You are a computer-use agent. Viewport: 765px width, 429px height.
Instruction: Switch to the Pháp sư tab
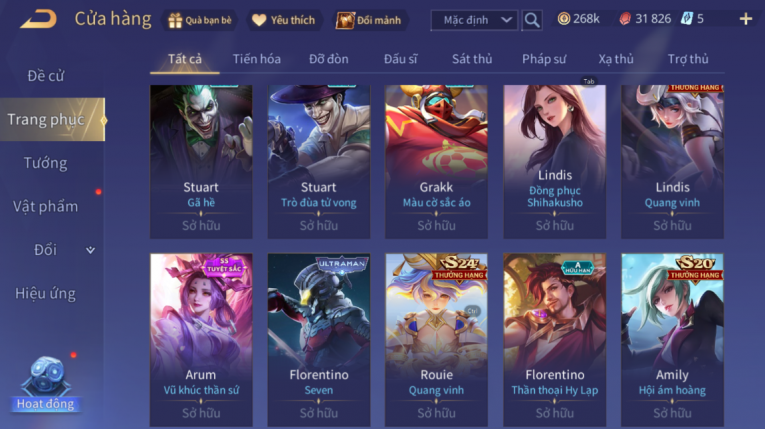pos(544,59)
